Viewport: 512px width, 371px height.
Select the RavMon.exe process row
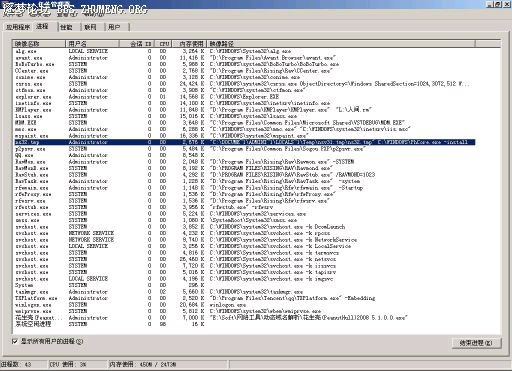click(x=244, y=162)
